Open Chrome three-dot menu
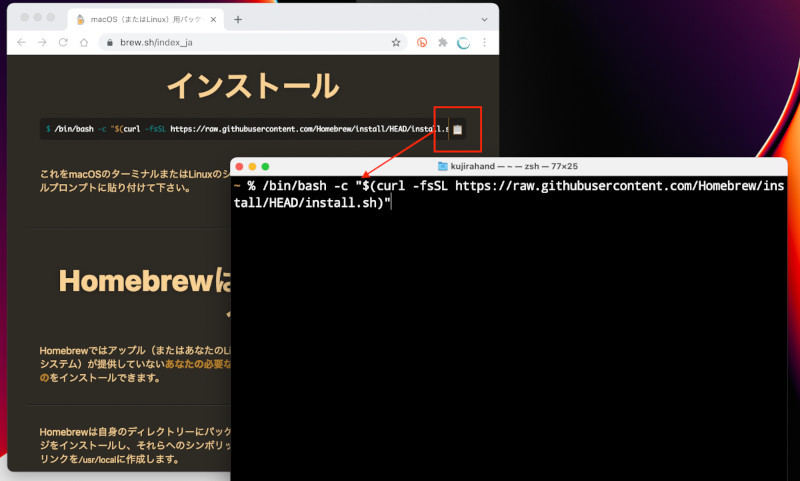 tap(484, 42)
